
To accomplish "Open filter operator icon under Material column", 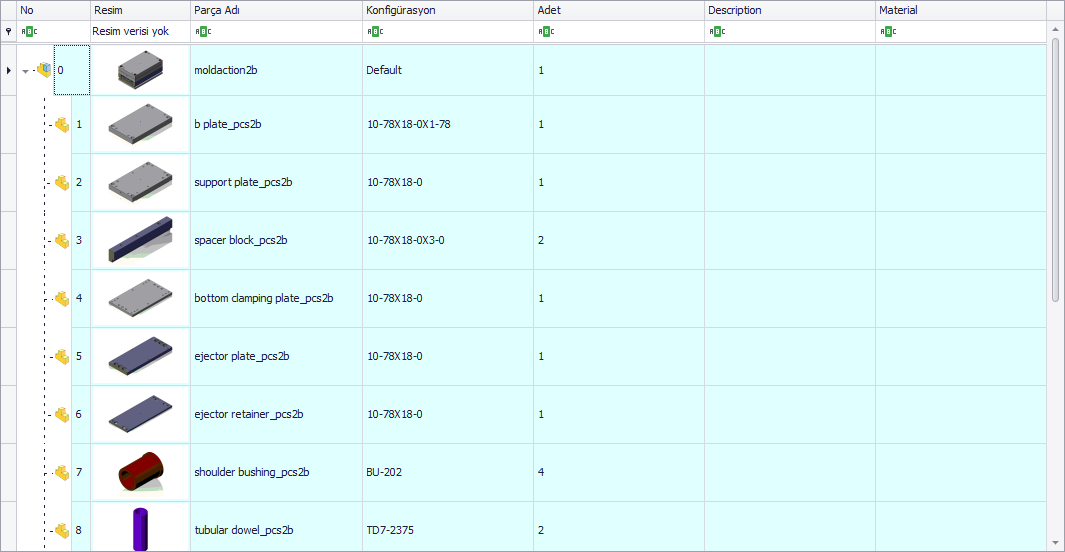I will point(888,31).
